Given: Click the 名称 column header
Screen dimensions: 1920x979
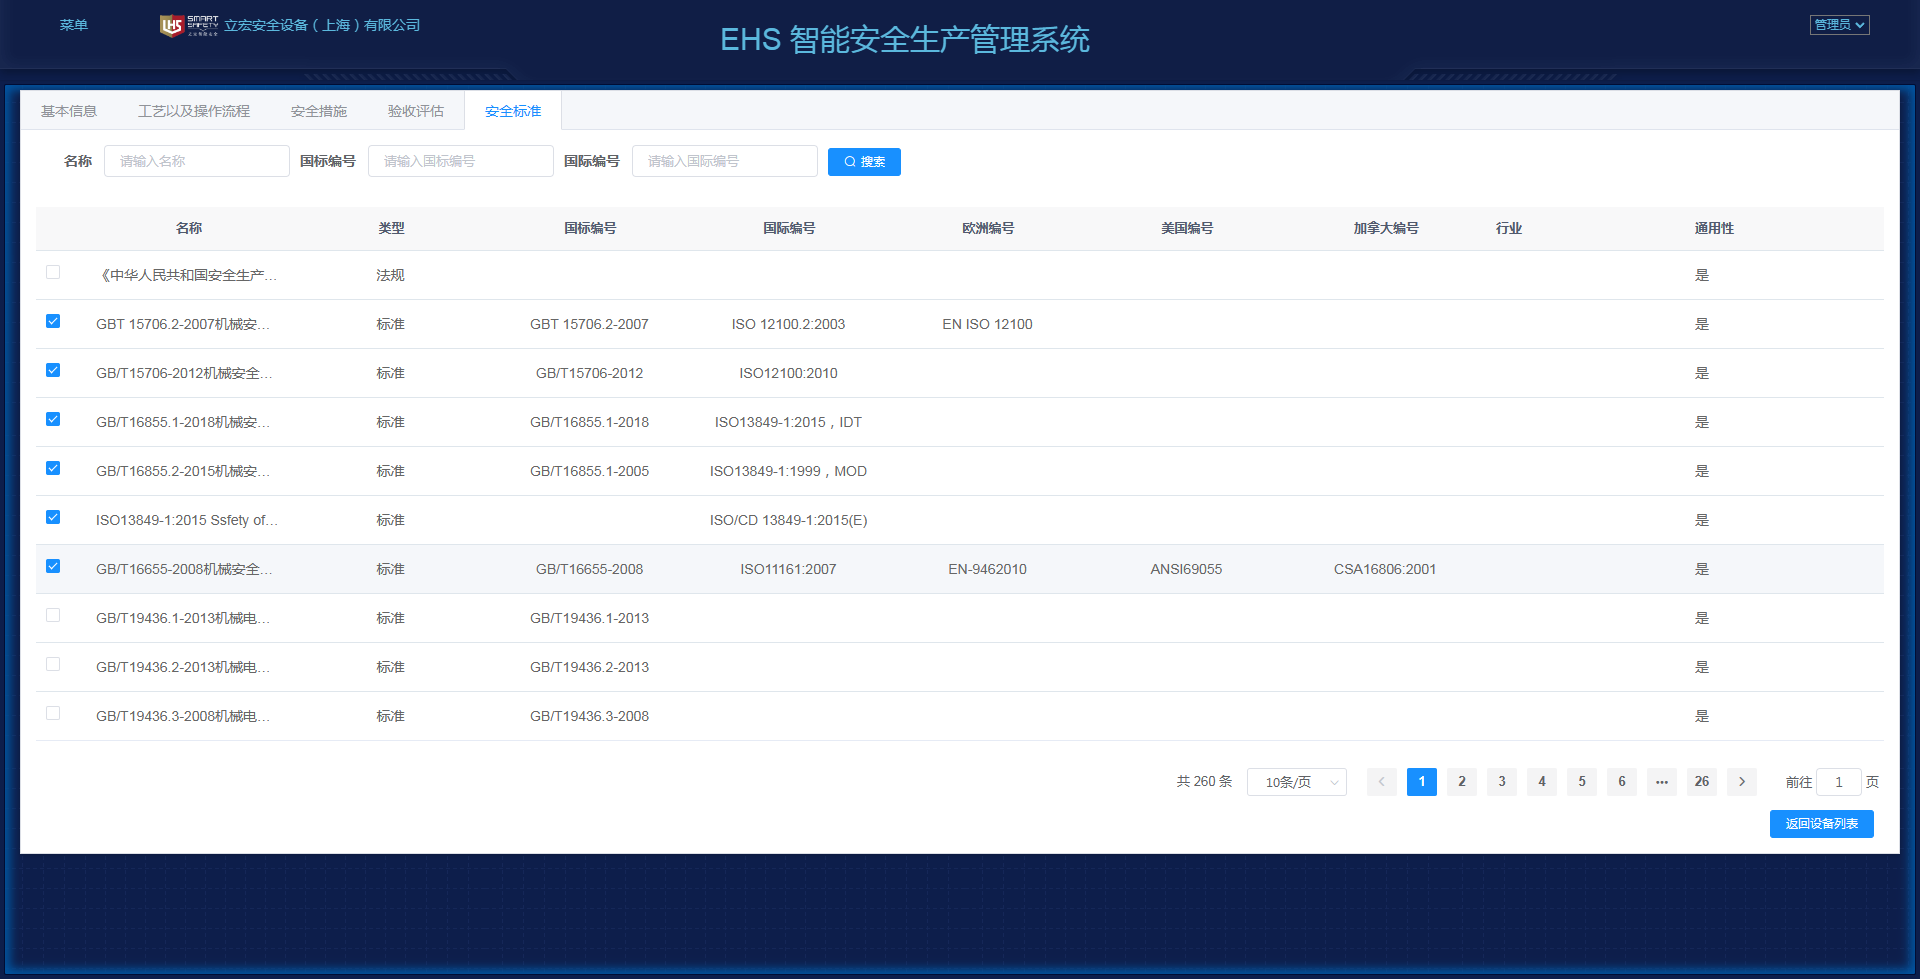Looking at the screenshot, I should coord(189,228).
